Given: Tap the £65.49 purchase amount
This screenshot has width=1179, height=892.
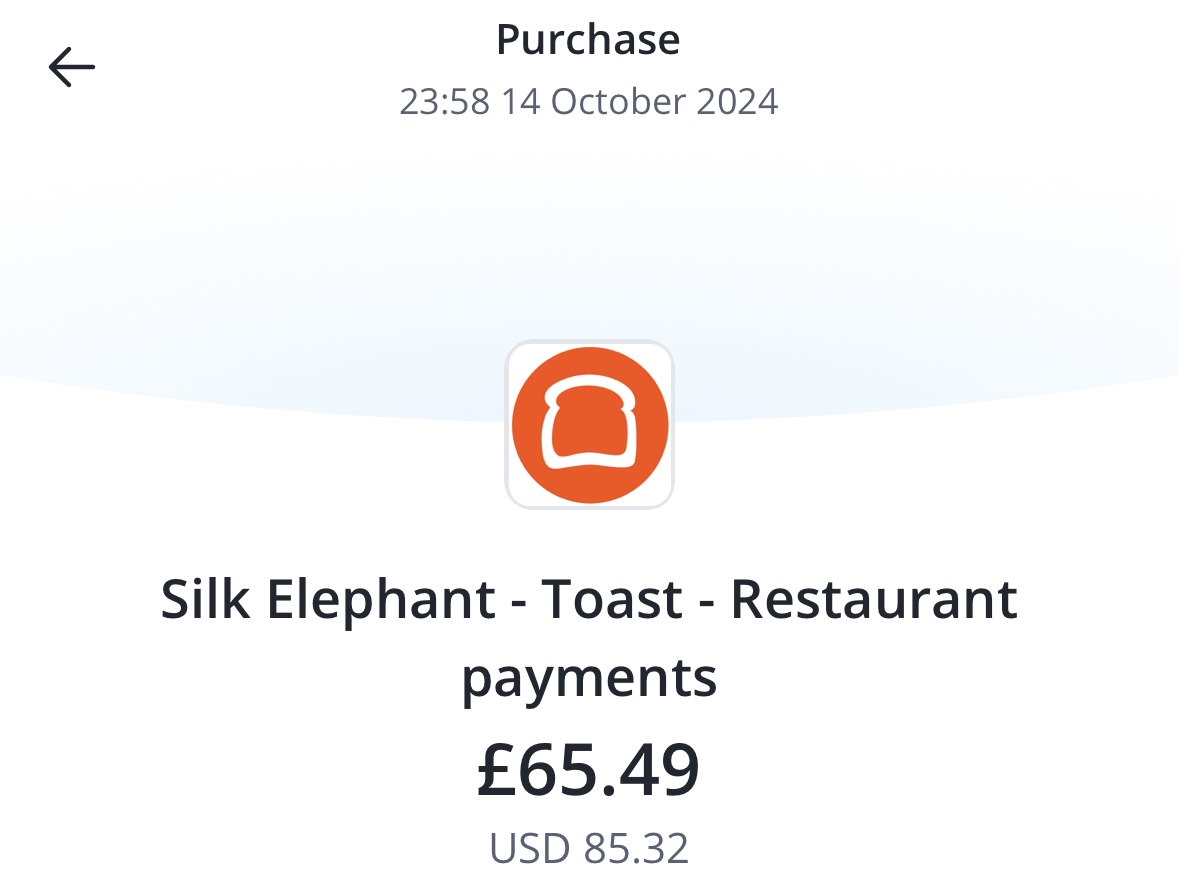Looking at the screenshot, I should [x=589, y=770].
